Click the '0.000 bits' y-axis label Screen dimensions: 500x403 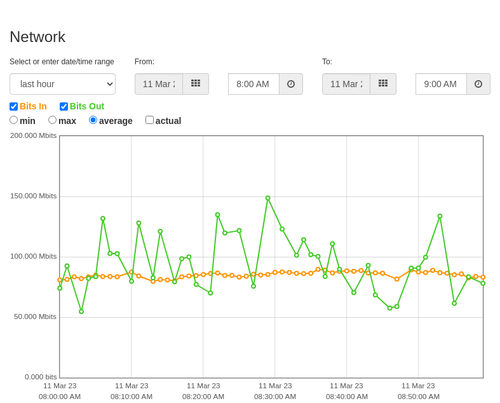(41, 377)
